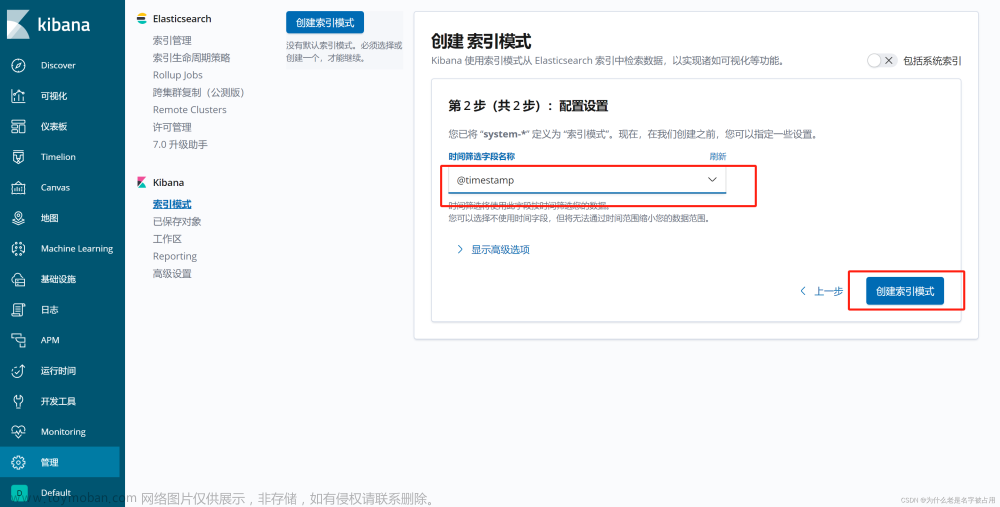Go to Machine Learning in sidebar
The height and width of the screenshot is (507, 1000).
tap(77, 249)
